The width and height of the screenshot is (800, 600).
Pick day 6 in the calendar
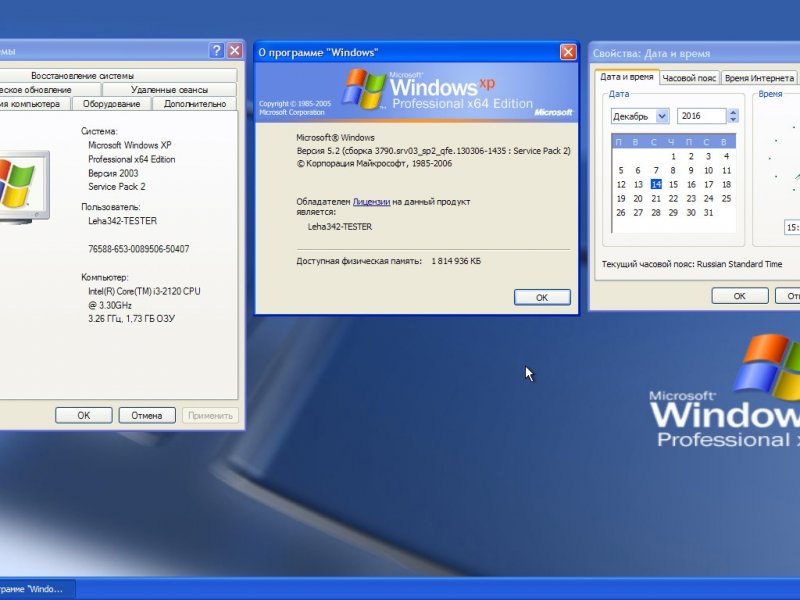(638, 170)
